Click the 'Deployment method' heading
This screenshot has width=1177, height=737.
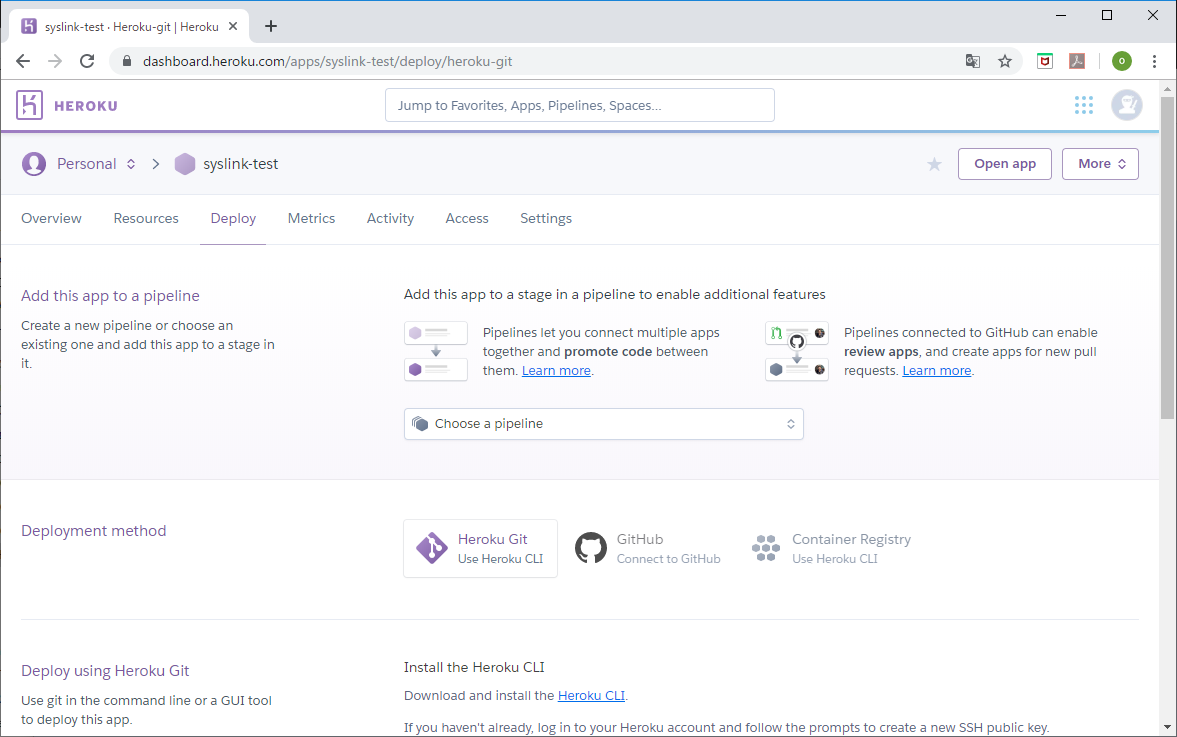tap(94, 531)
